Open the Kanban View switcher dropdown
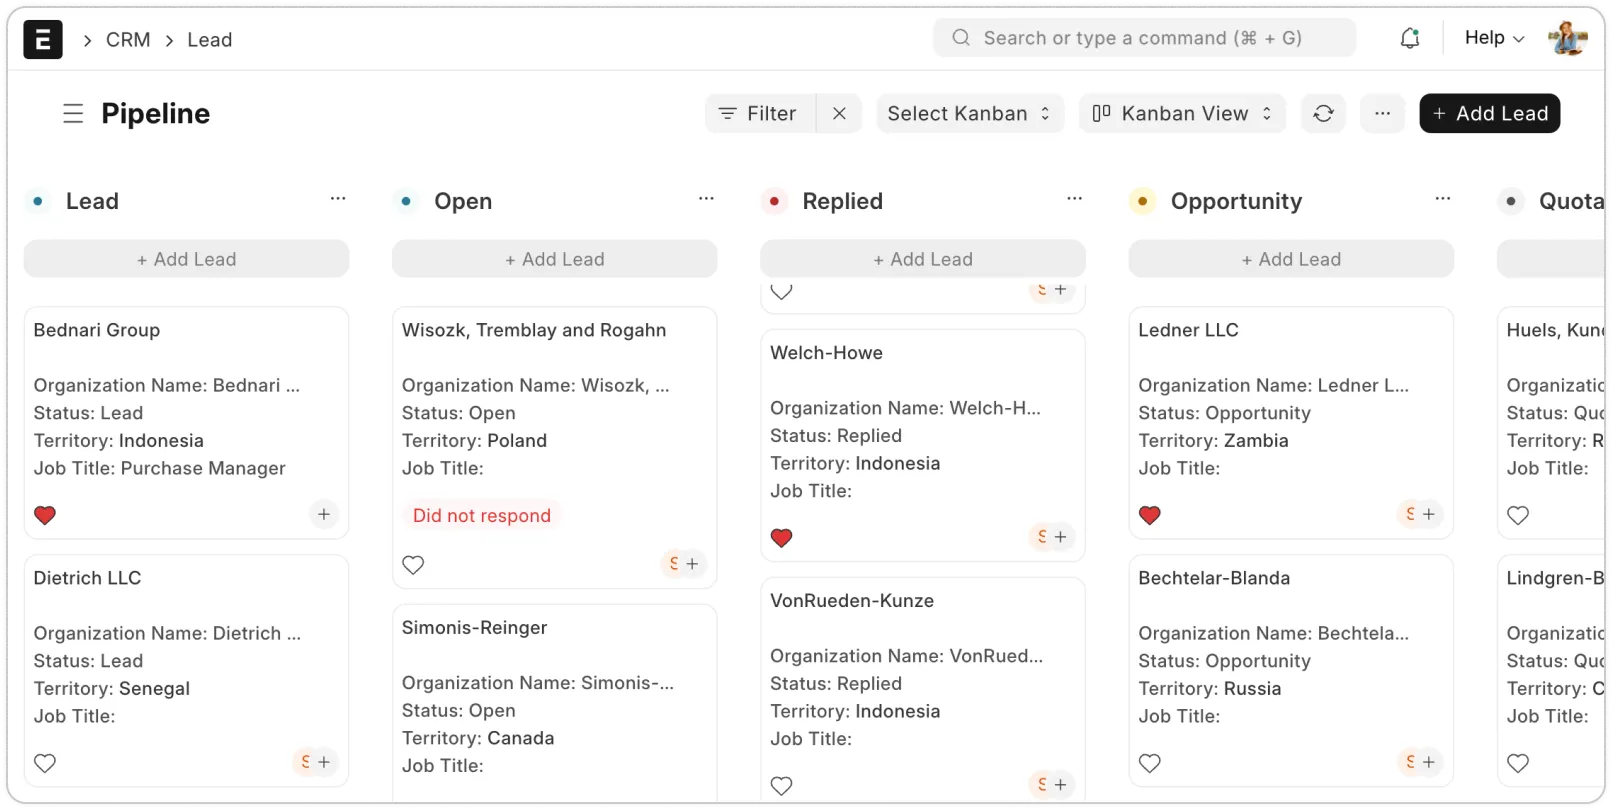 1182,114
